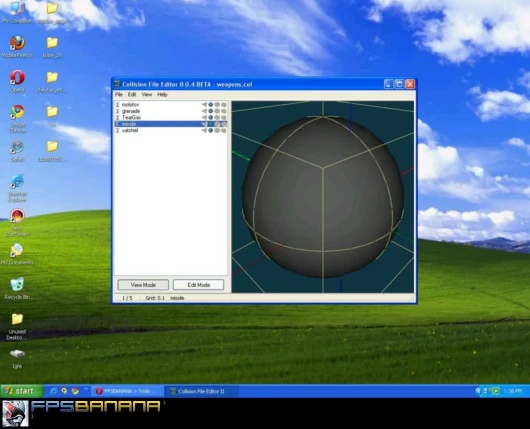Image resolution: width=530 pixels, height=429 pixels.
Task: Click the grey box icon in the grenade row
Action: click(x=217, y=111)
